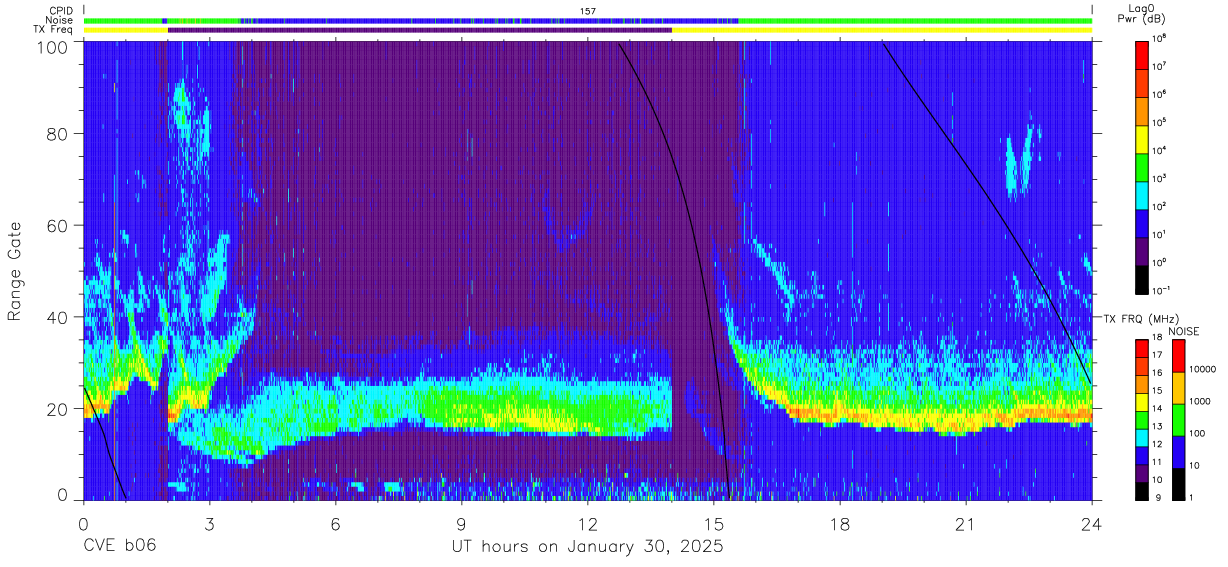Click the NOISE colorbar label 1000

1204,401
